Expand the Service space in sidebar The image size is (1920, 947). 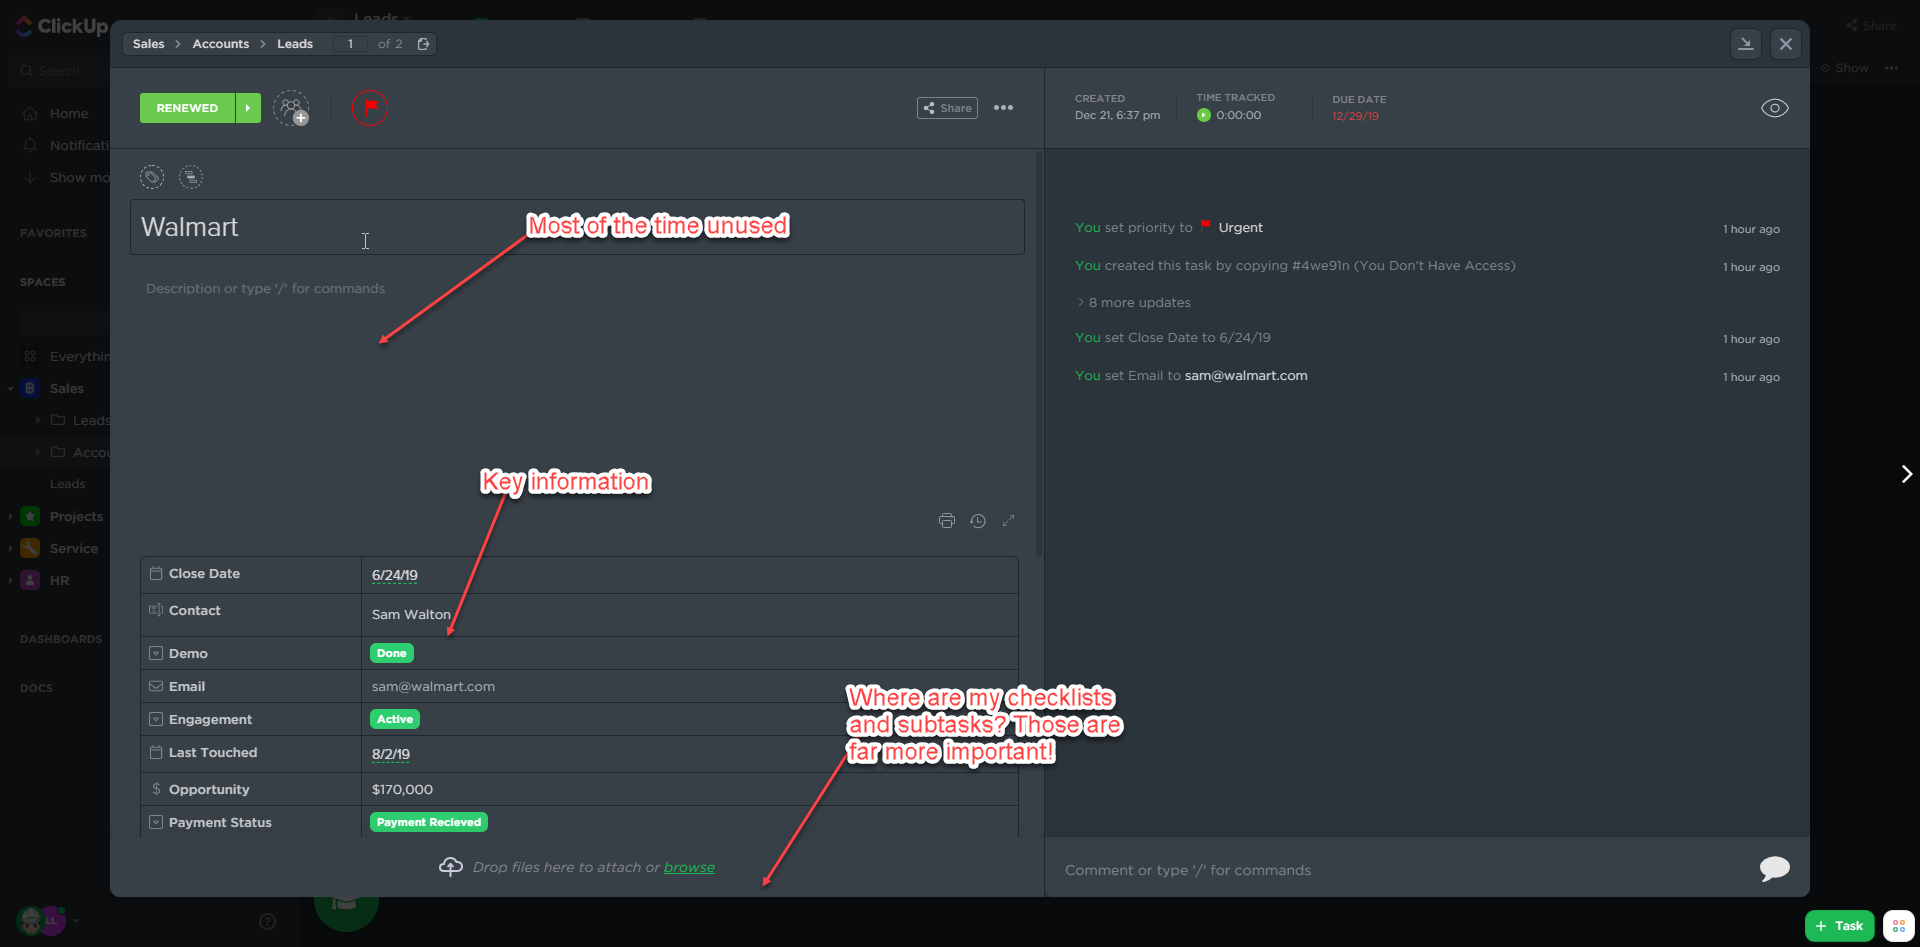10,548
